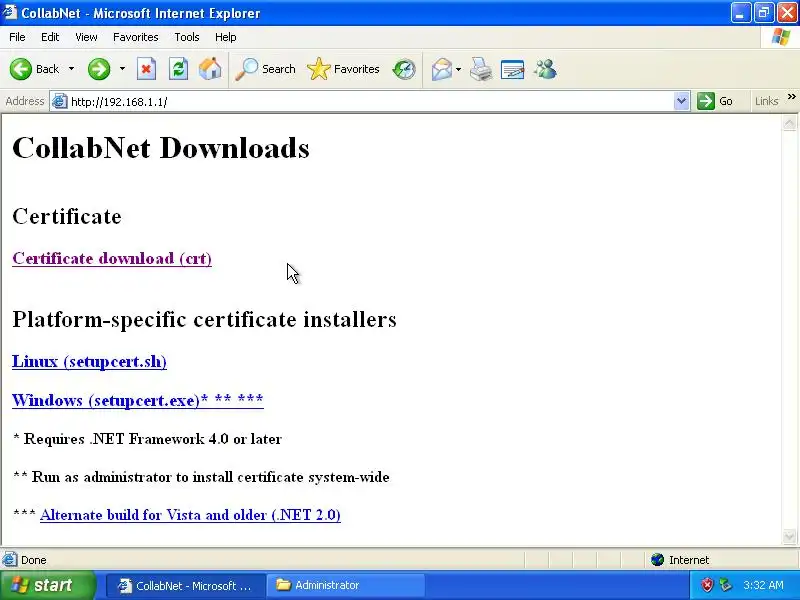Open Messenger with the people icon
The height and width of the screenshot is (600, 800).
pyautogui.click(x=545, y=69)
